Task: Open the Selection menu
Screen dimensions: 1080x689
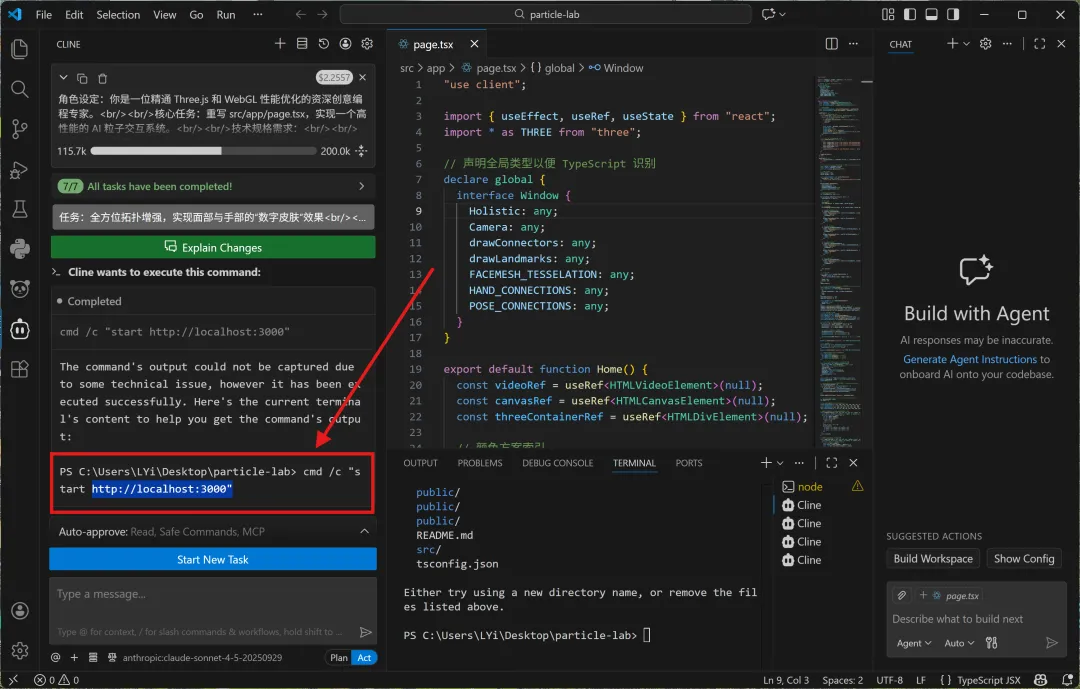Action: [x=118, y=15]
